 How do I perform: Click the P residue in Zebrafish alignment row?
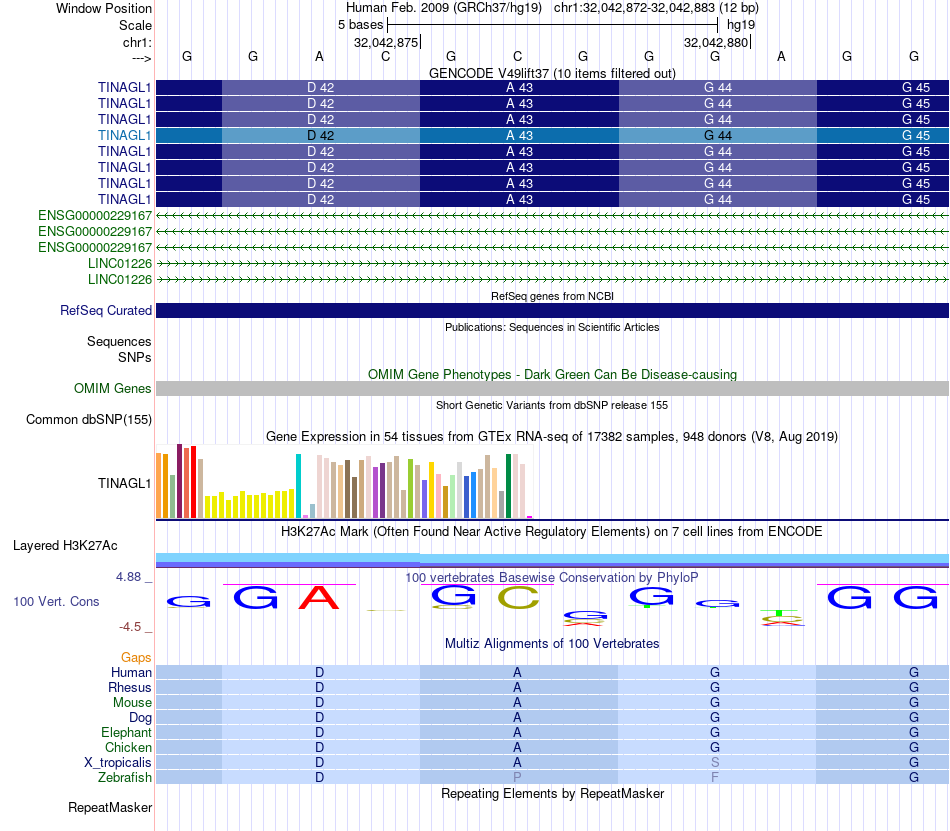click(517, 777)
